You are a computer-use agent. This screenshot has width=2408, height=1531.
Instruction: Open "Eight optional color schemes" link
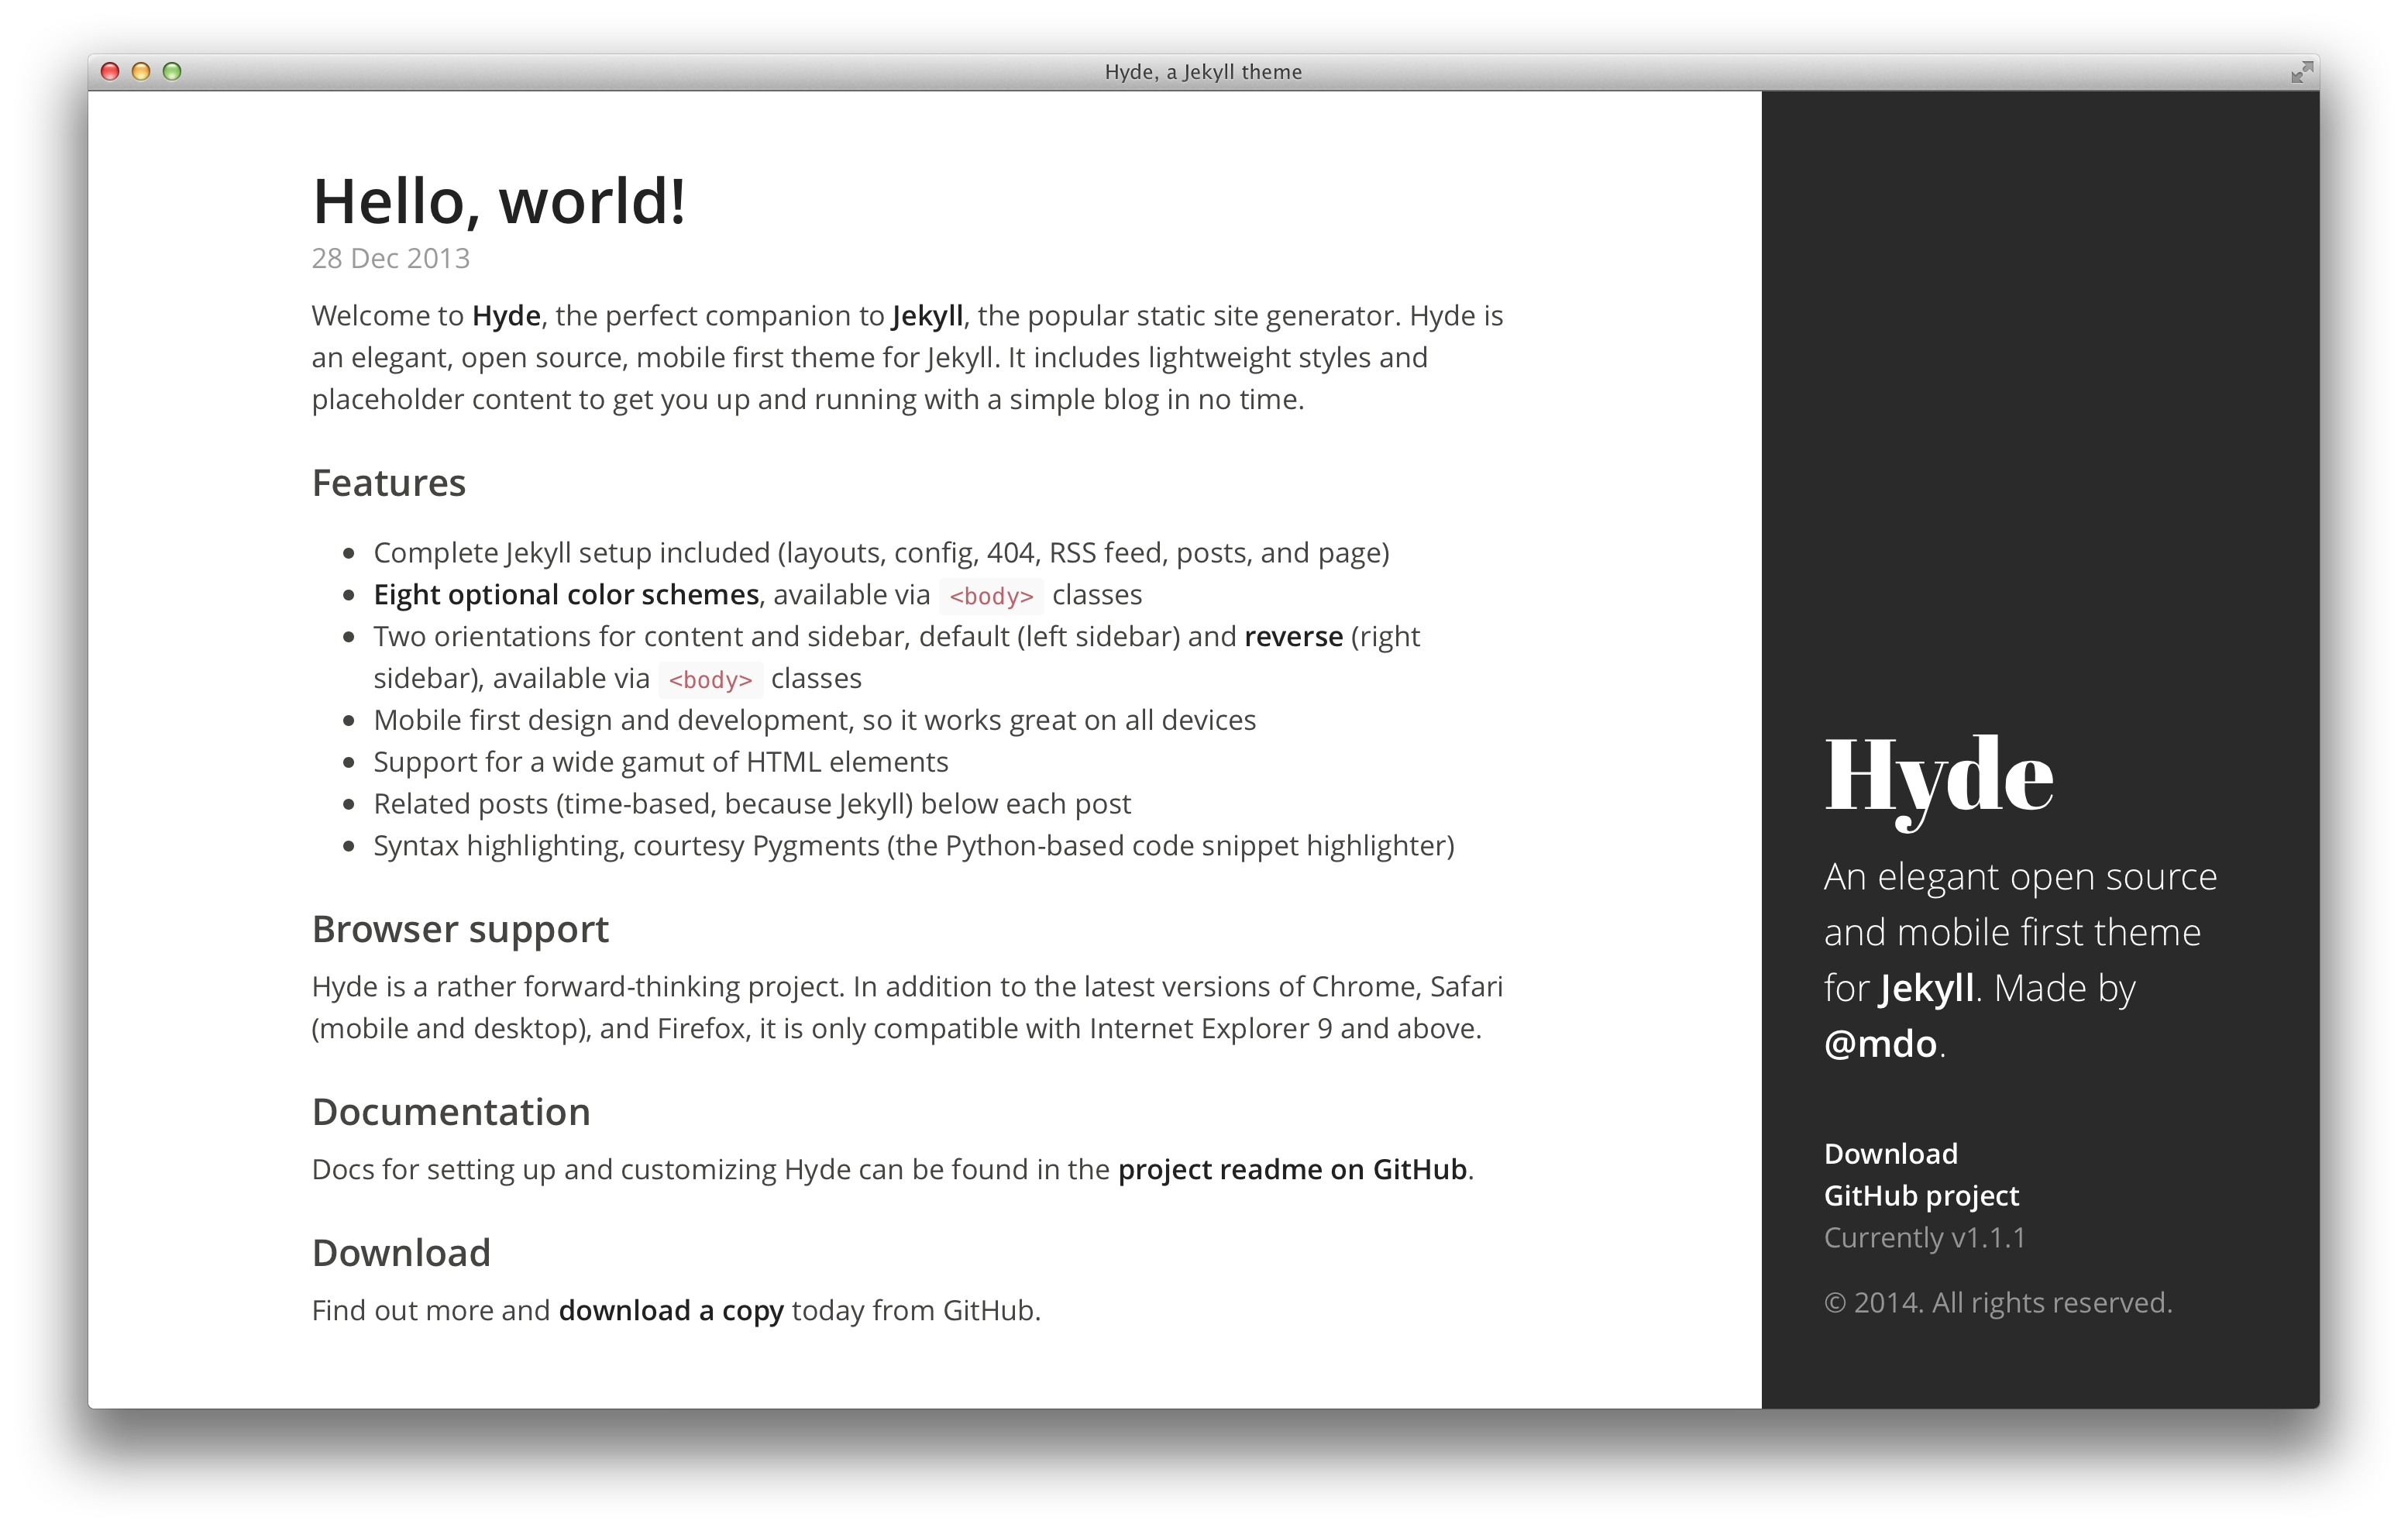pos(566,595)
